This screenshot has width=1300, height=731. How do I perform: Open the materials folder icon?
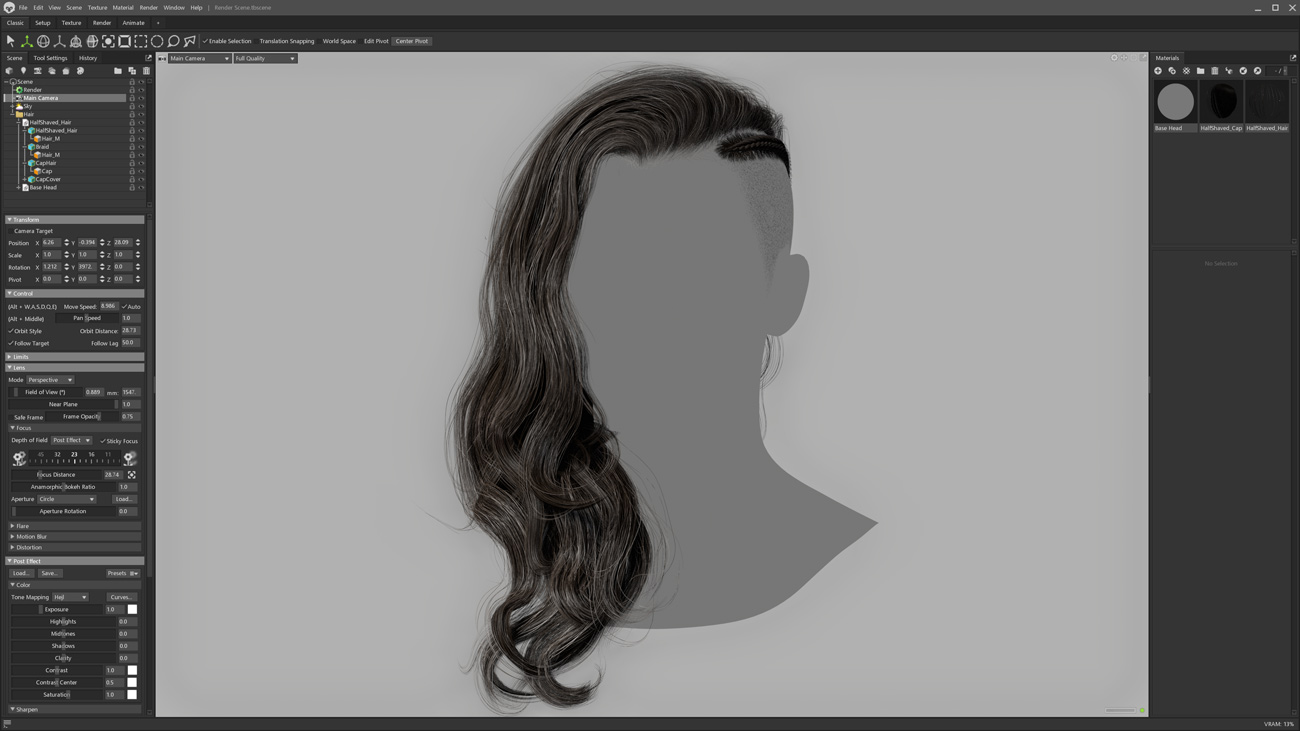click(x=1200, y=71)
